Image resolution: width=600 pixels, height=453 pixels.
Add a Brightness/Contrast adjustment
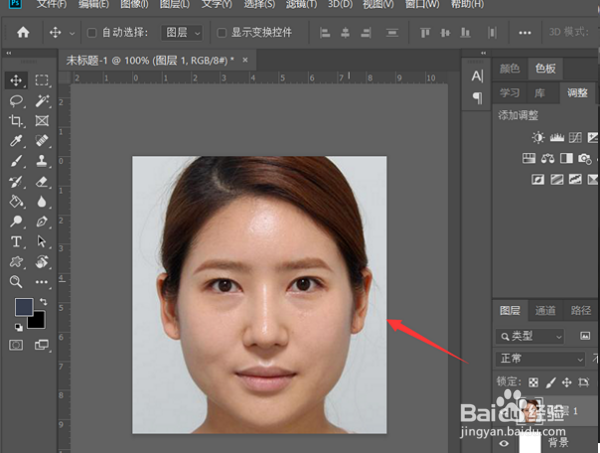pos(538,137)
